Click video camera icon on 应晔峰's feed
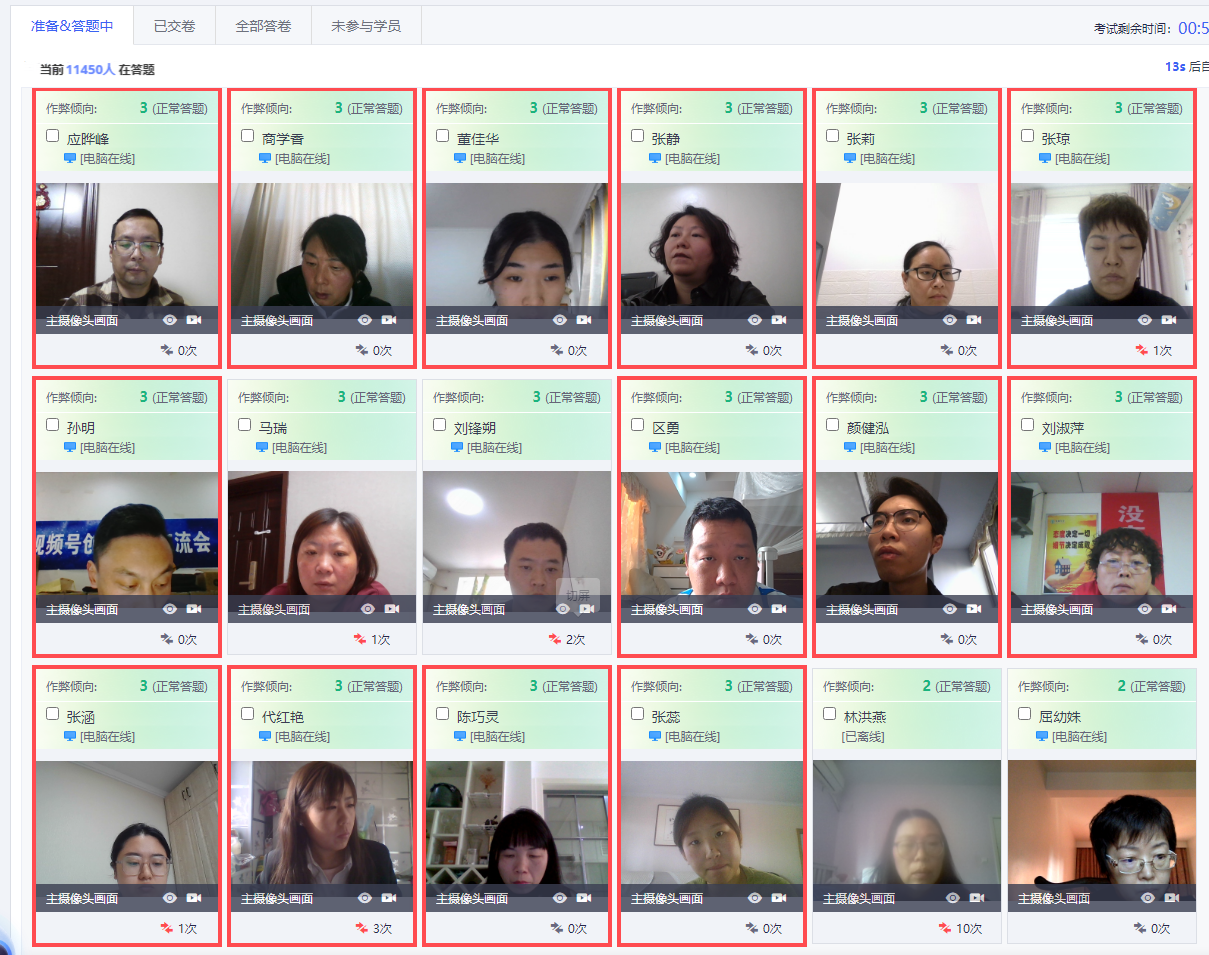This screenshot has height=955, width=1209. point(194,320)
